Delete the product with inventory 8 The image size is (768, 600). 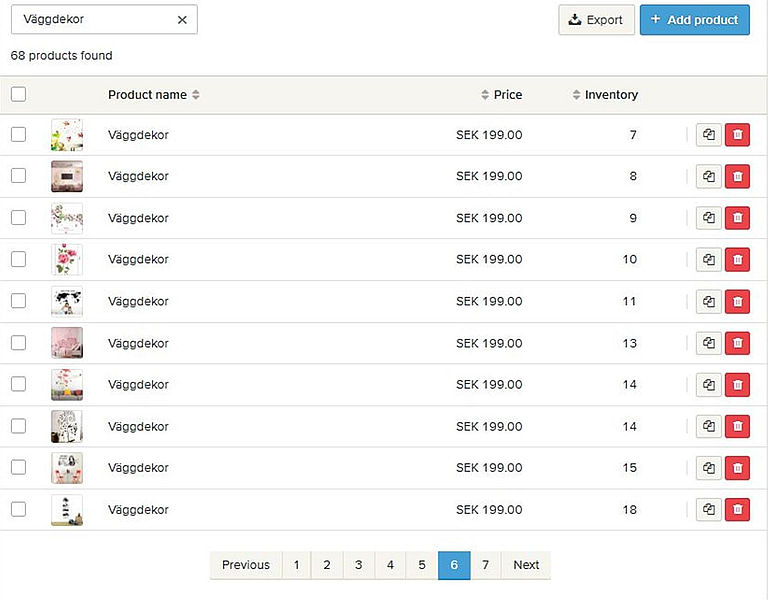(x=737, y=177)
